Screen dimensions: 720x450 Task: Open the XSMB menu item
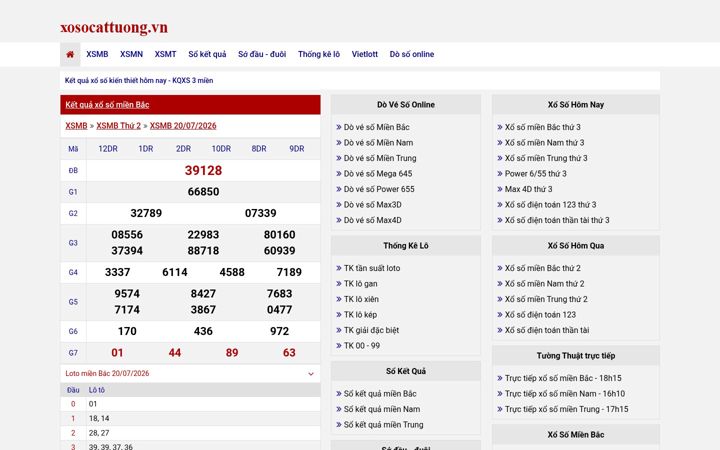pyautogui.click(x=97, y=54)
